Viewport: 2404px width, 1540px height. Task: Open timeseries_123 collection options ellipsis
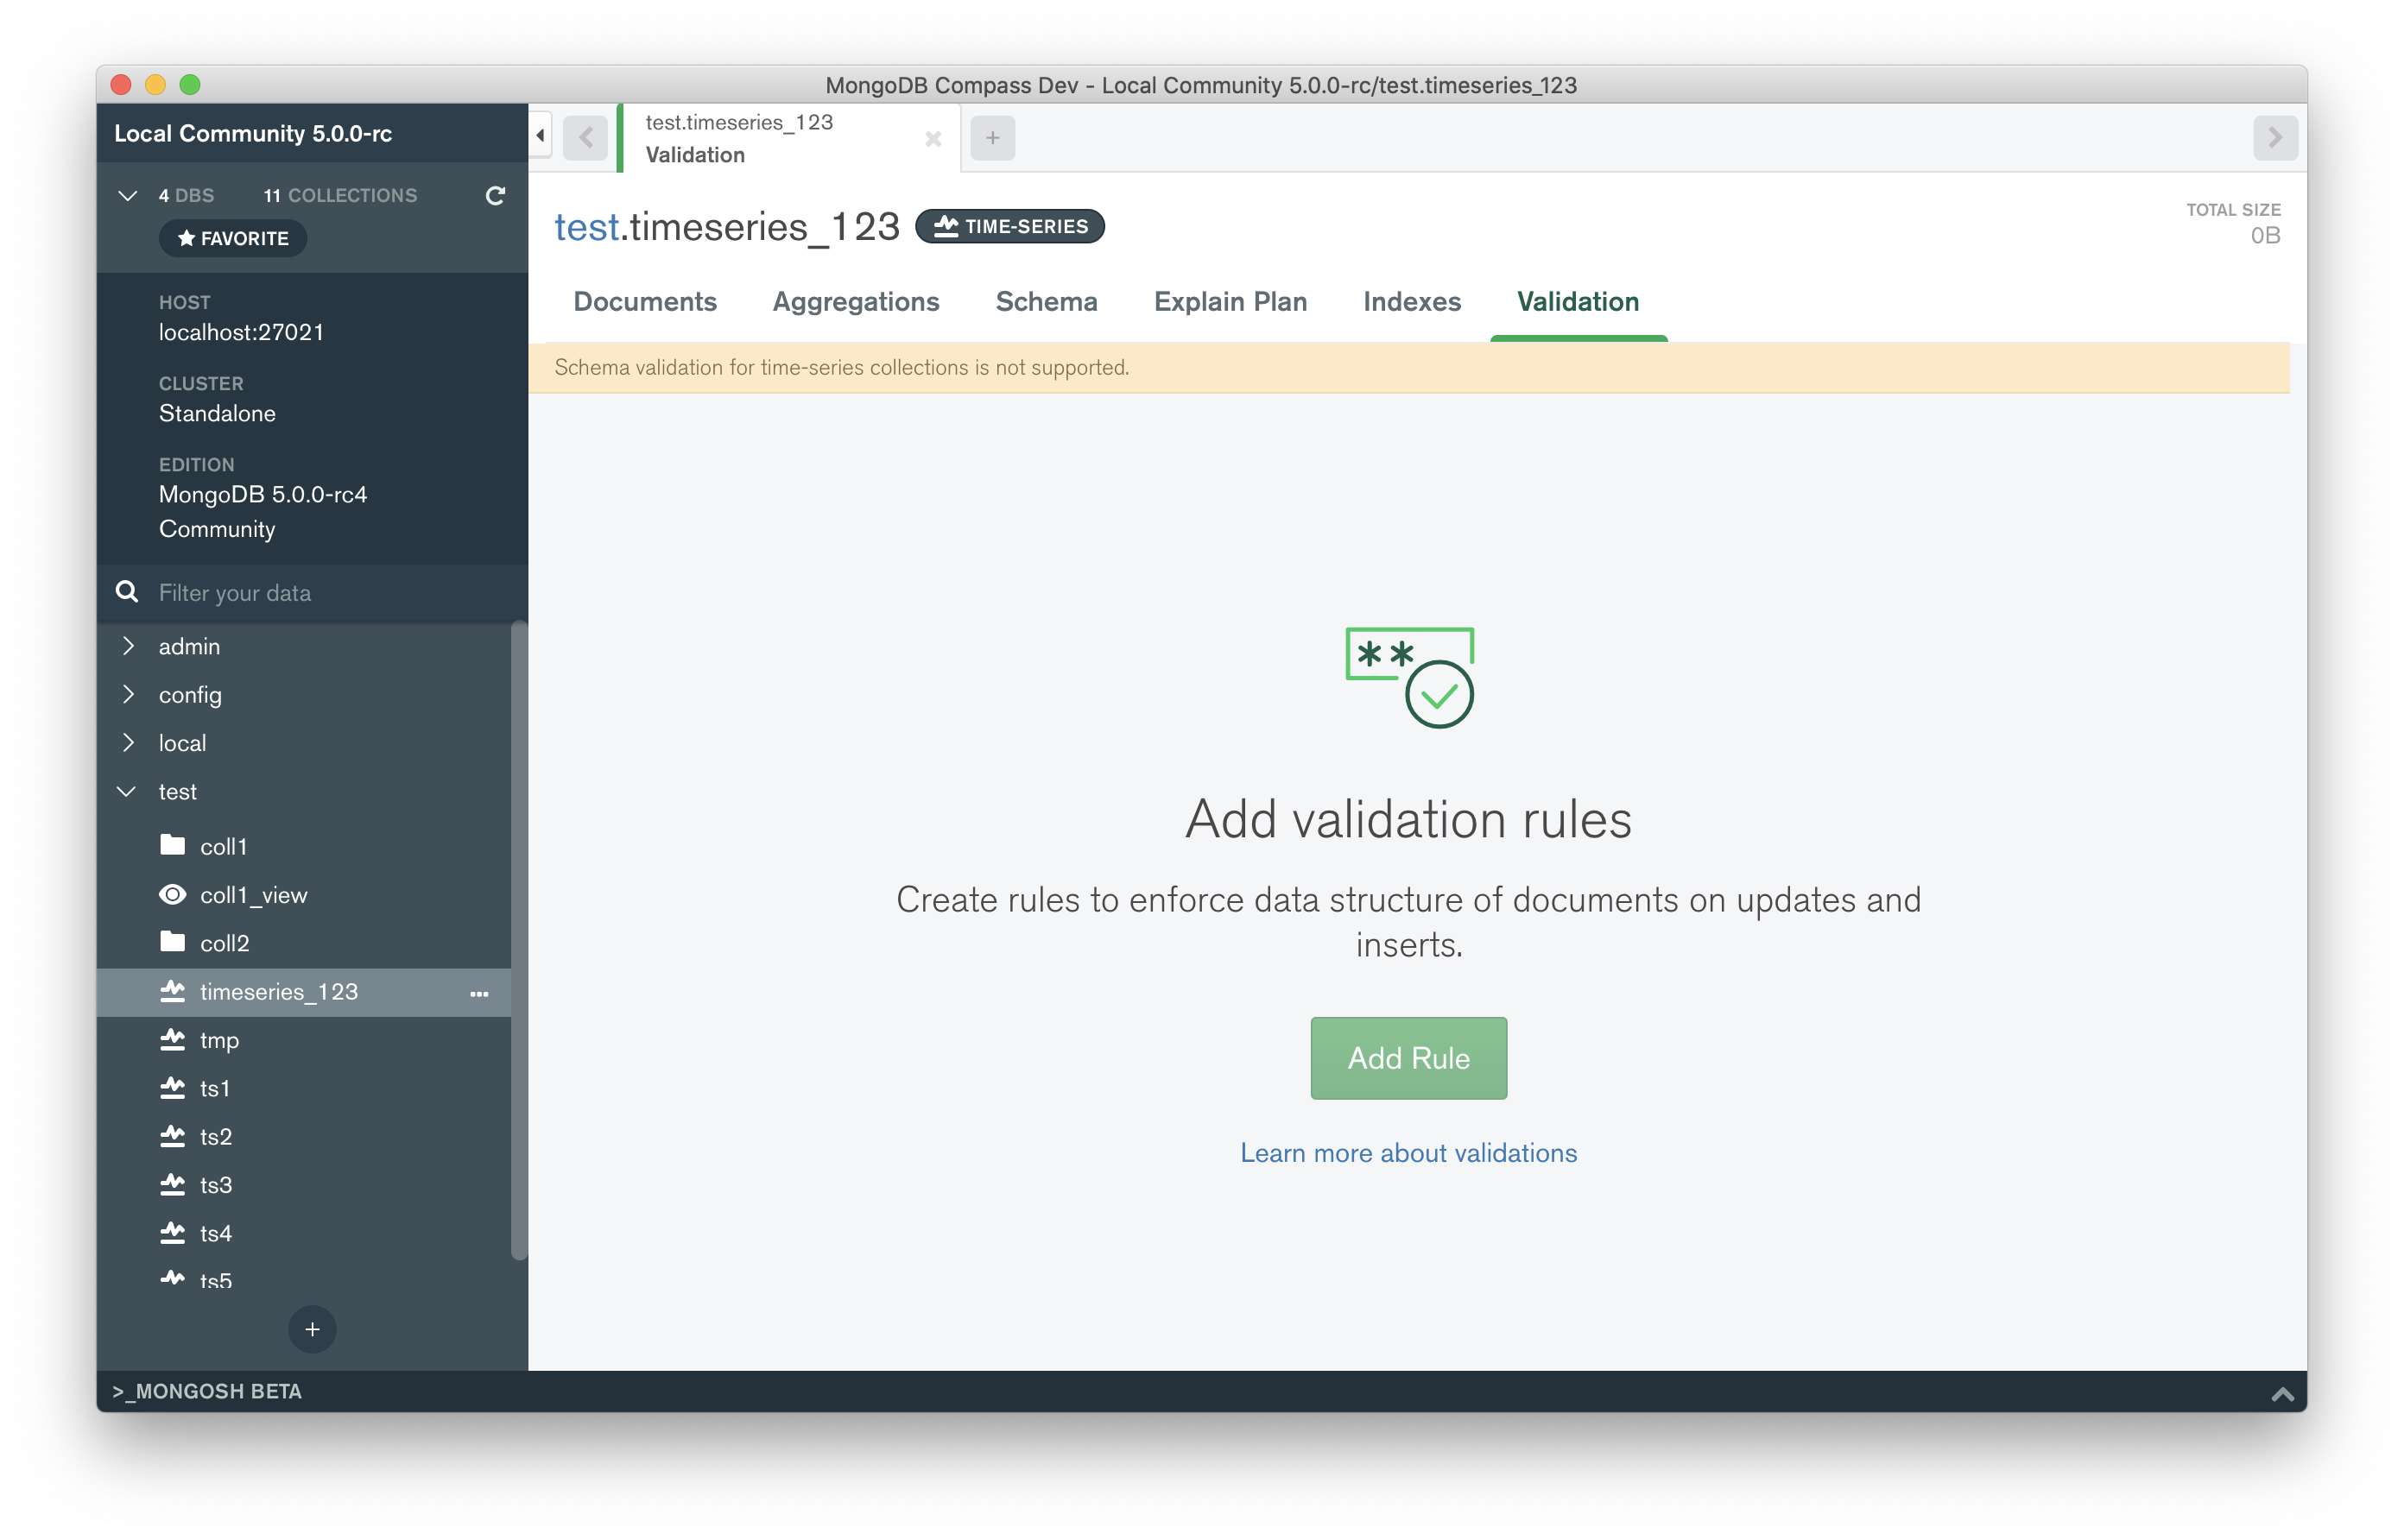coord(479,994)
